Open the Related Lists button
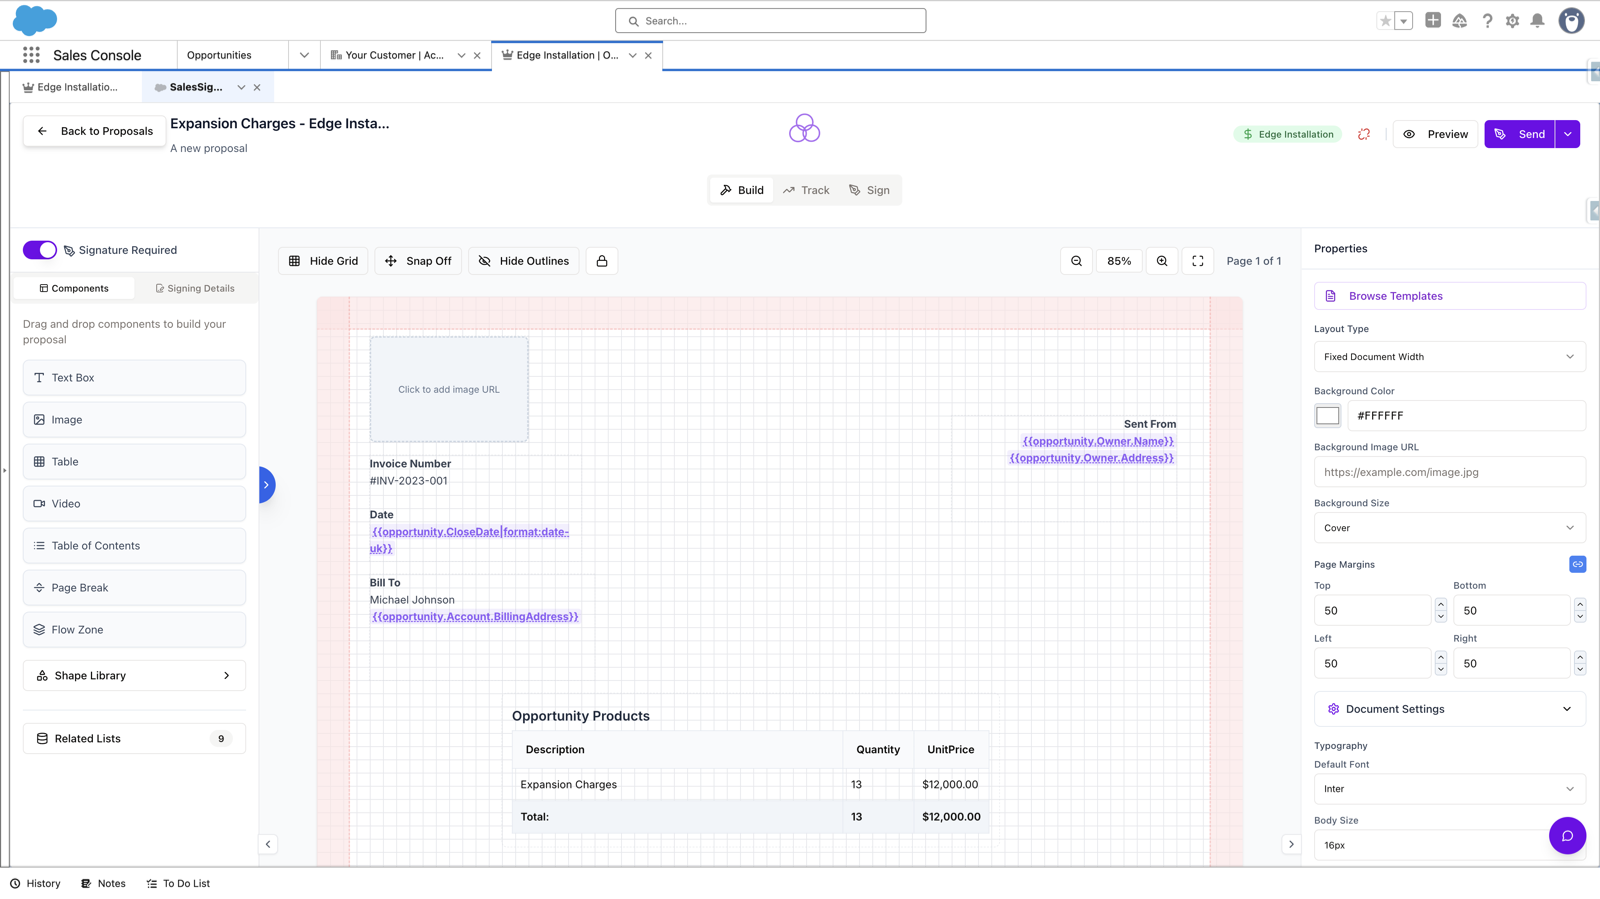 click(134, 739)
